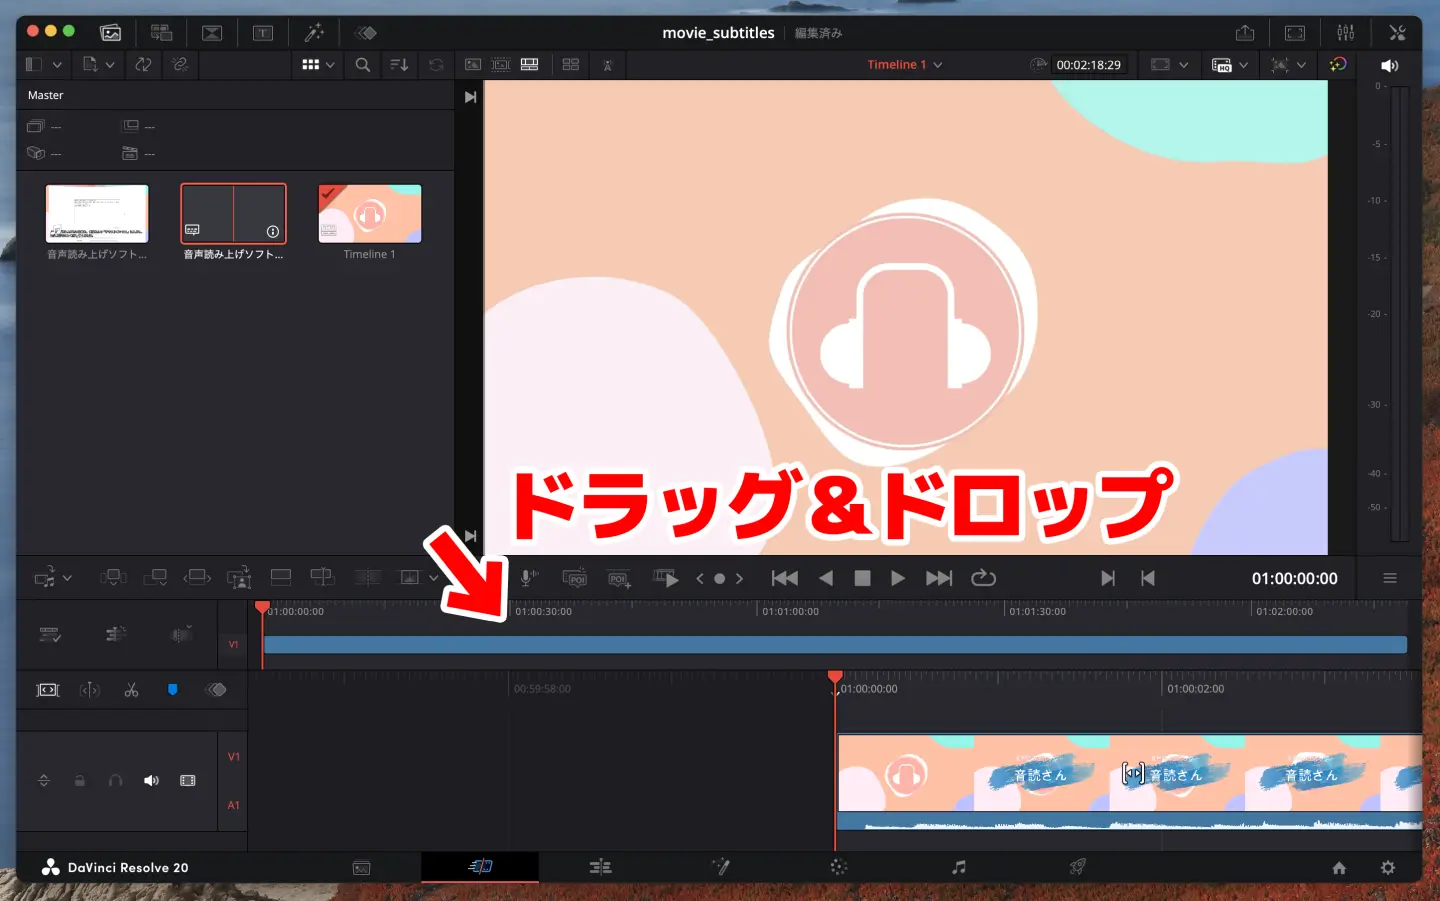Viewport: 1440px width, 901px height.
Task: Switch to the Media page tab
Action: point(361,866)
